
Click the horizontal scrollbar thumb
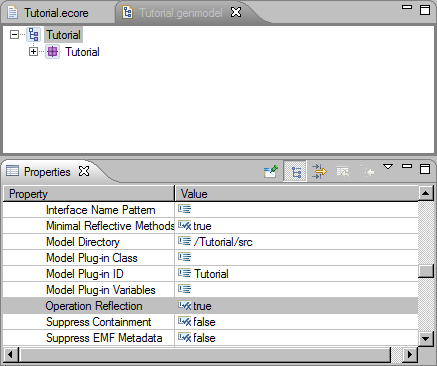(x=205, y=355)
